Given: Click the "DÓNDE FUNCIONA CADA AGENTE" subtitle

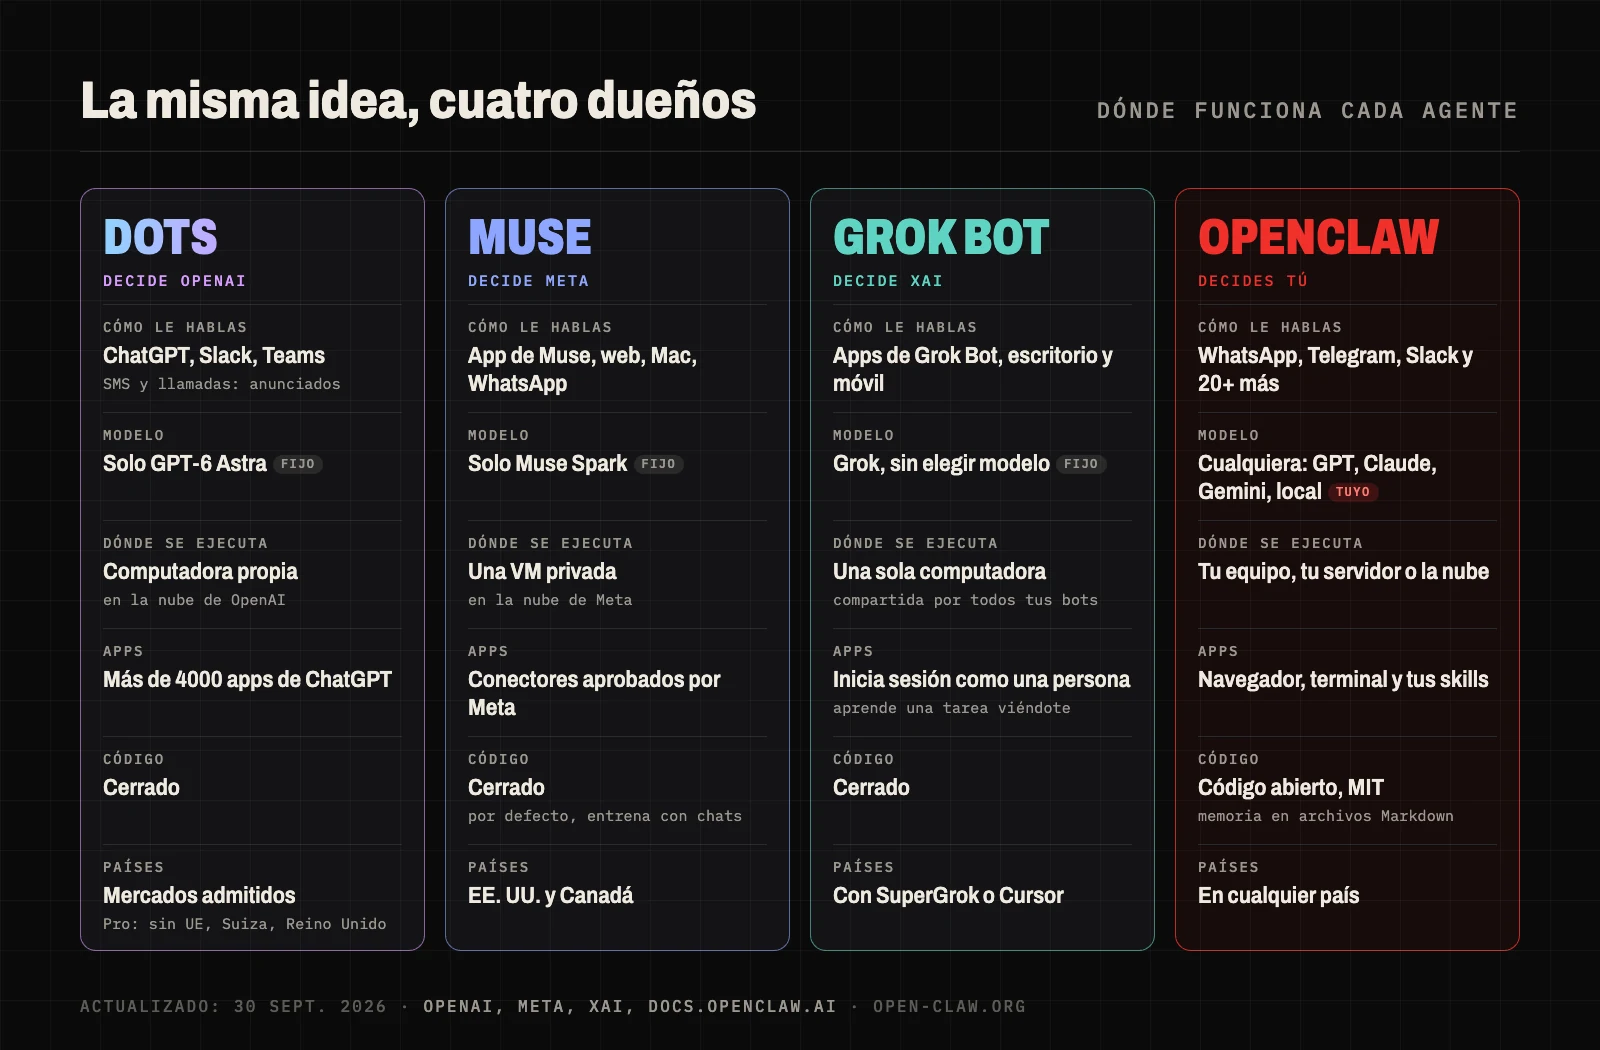Looking at the screenshot, I should click(1307, 111).
